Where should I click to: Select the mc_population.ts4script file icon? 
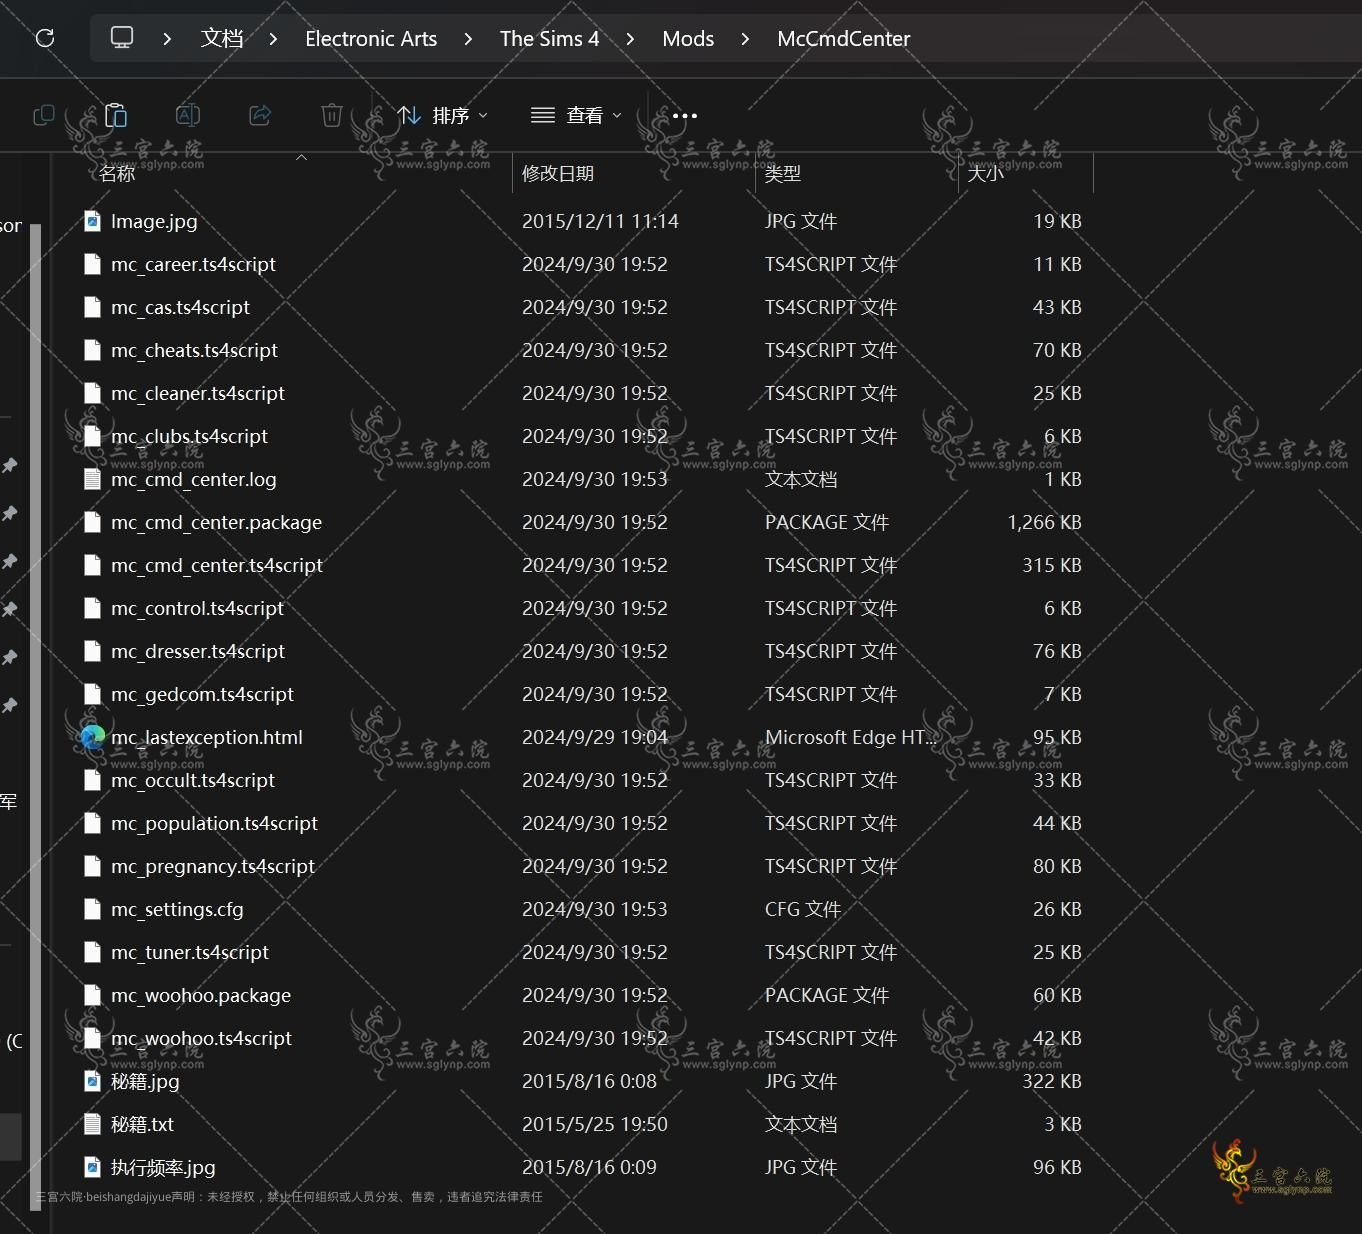click(92, 823)
